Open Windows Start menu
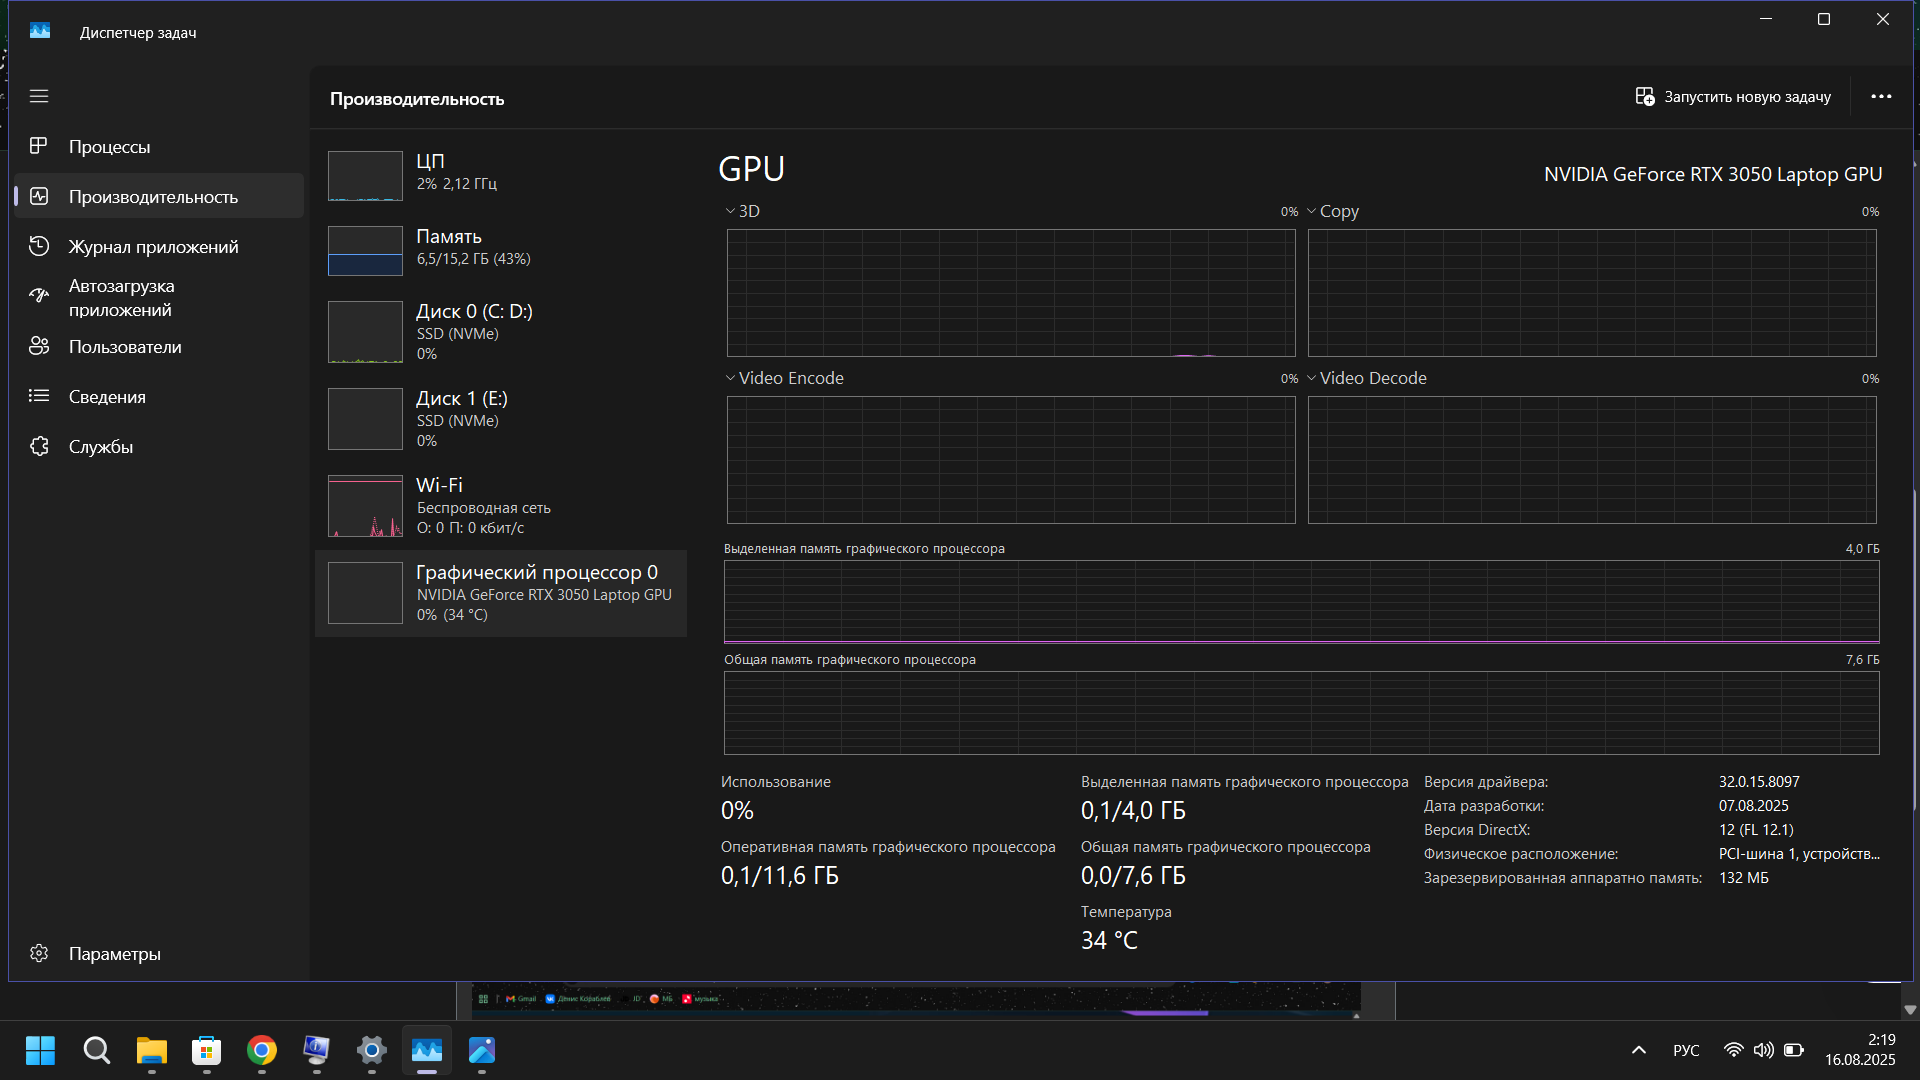Screen dimensions: 1920x1080 pos(40,1050)
